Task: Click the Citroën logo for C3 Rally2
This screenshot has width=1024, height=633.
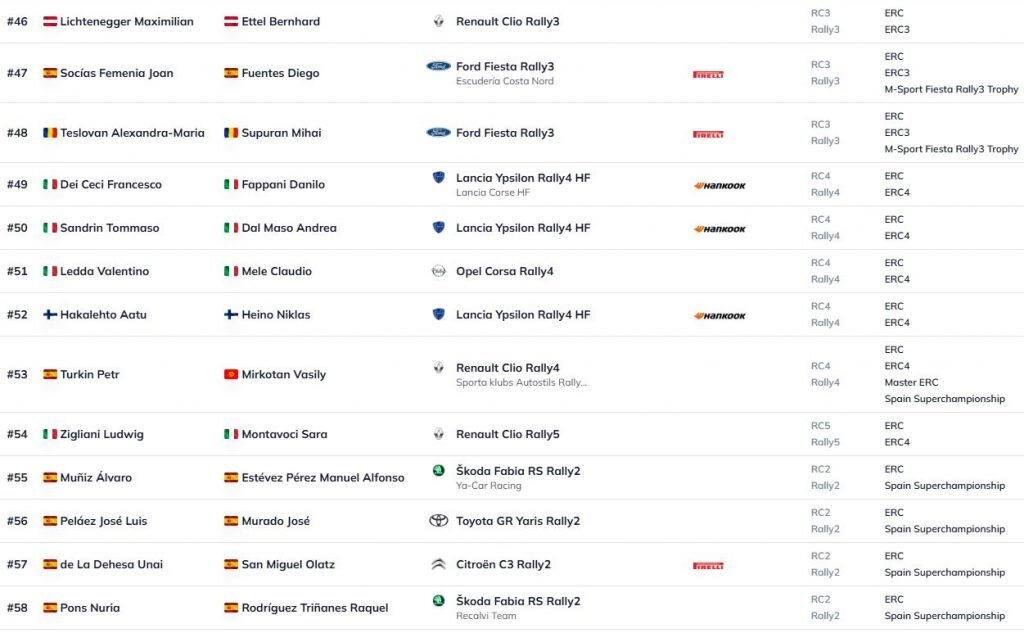Action: (438, 564)
